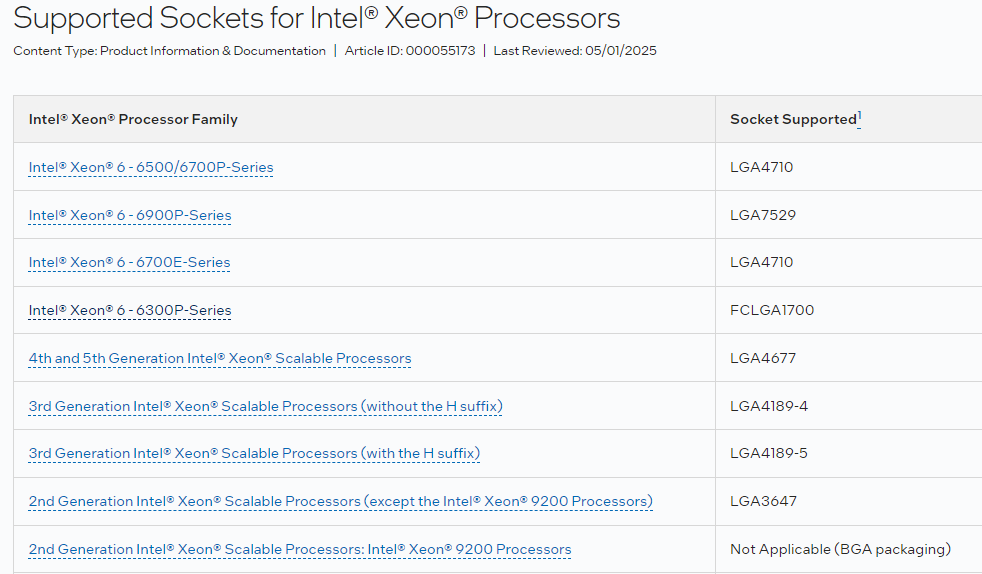Open 3rd Generation link without the H suffix

coord(265,406)
